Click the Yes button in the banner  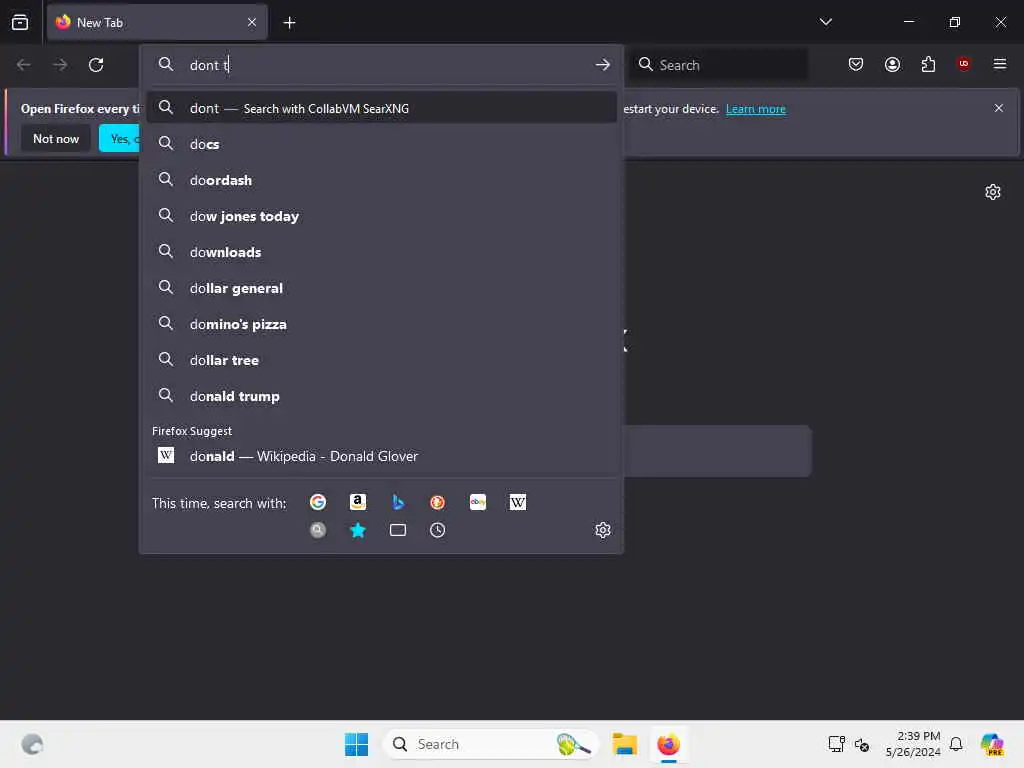point(120,138)
